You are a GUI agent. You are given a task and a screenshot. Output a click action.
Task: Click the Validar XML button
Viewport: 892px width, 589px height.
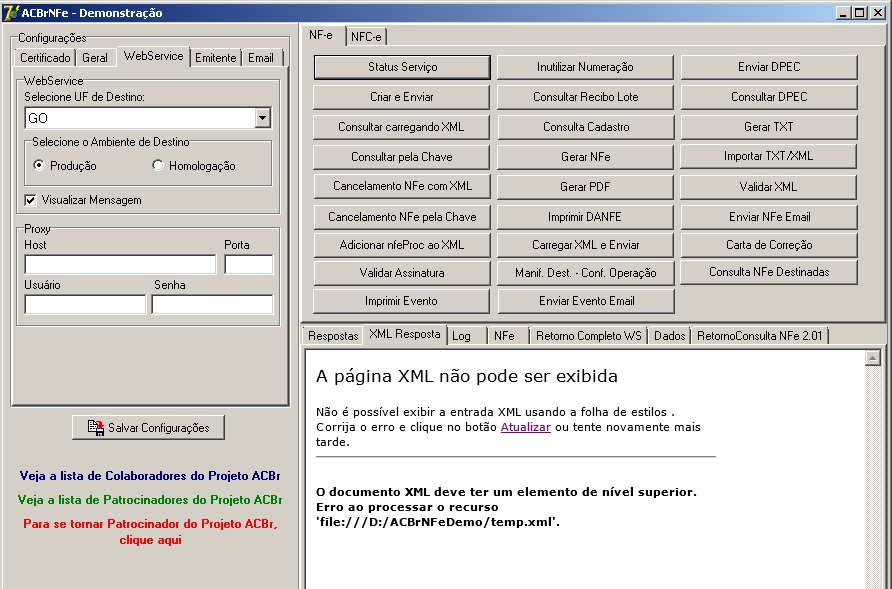pyautogui.click(x=769, y=187)
